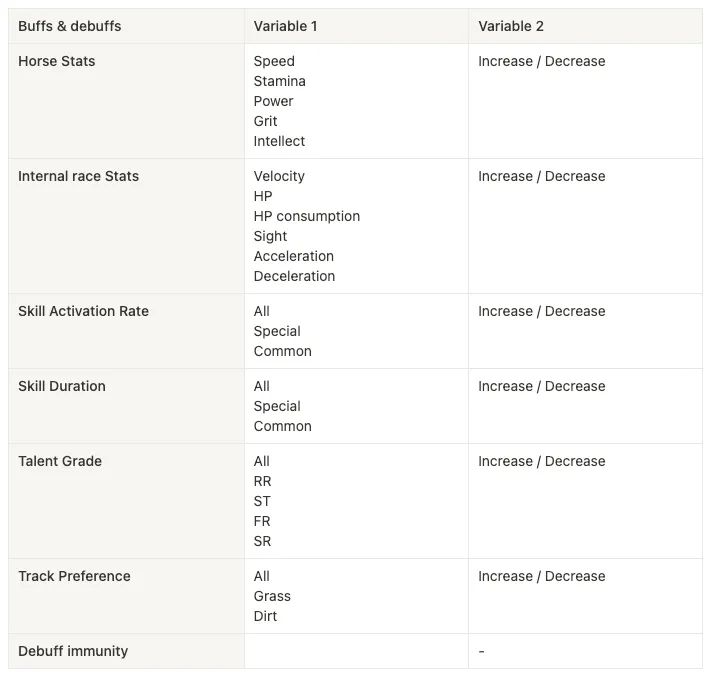Click the "Intellect" text in the table
The image size is (712, 679).
pyautogui.click(x=279, y=141)
